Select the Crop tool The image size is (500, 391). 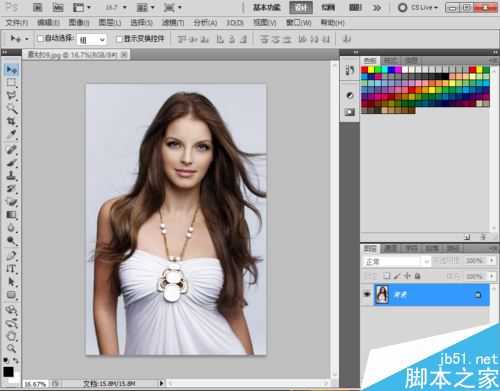coord(12,122)
